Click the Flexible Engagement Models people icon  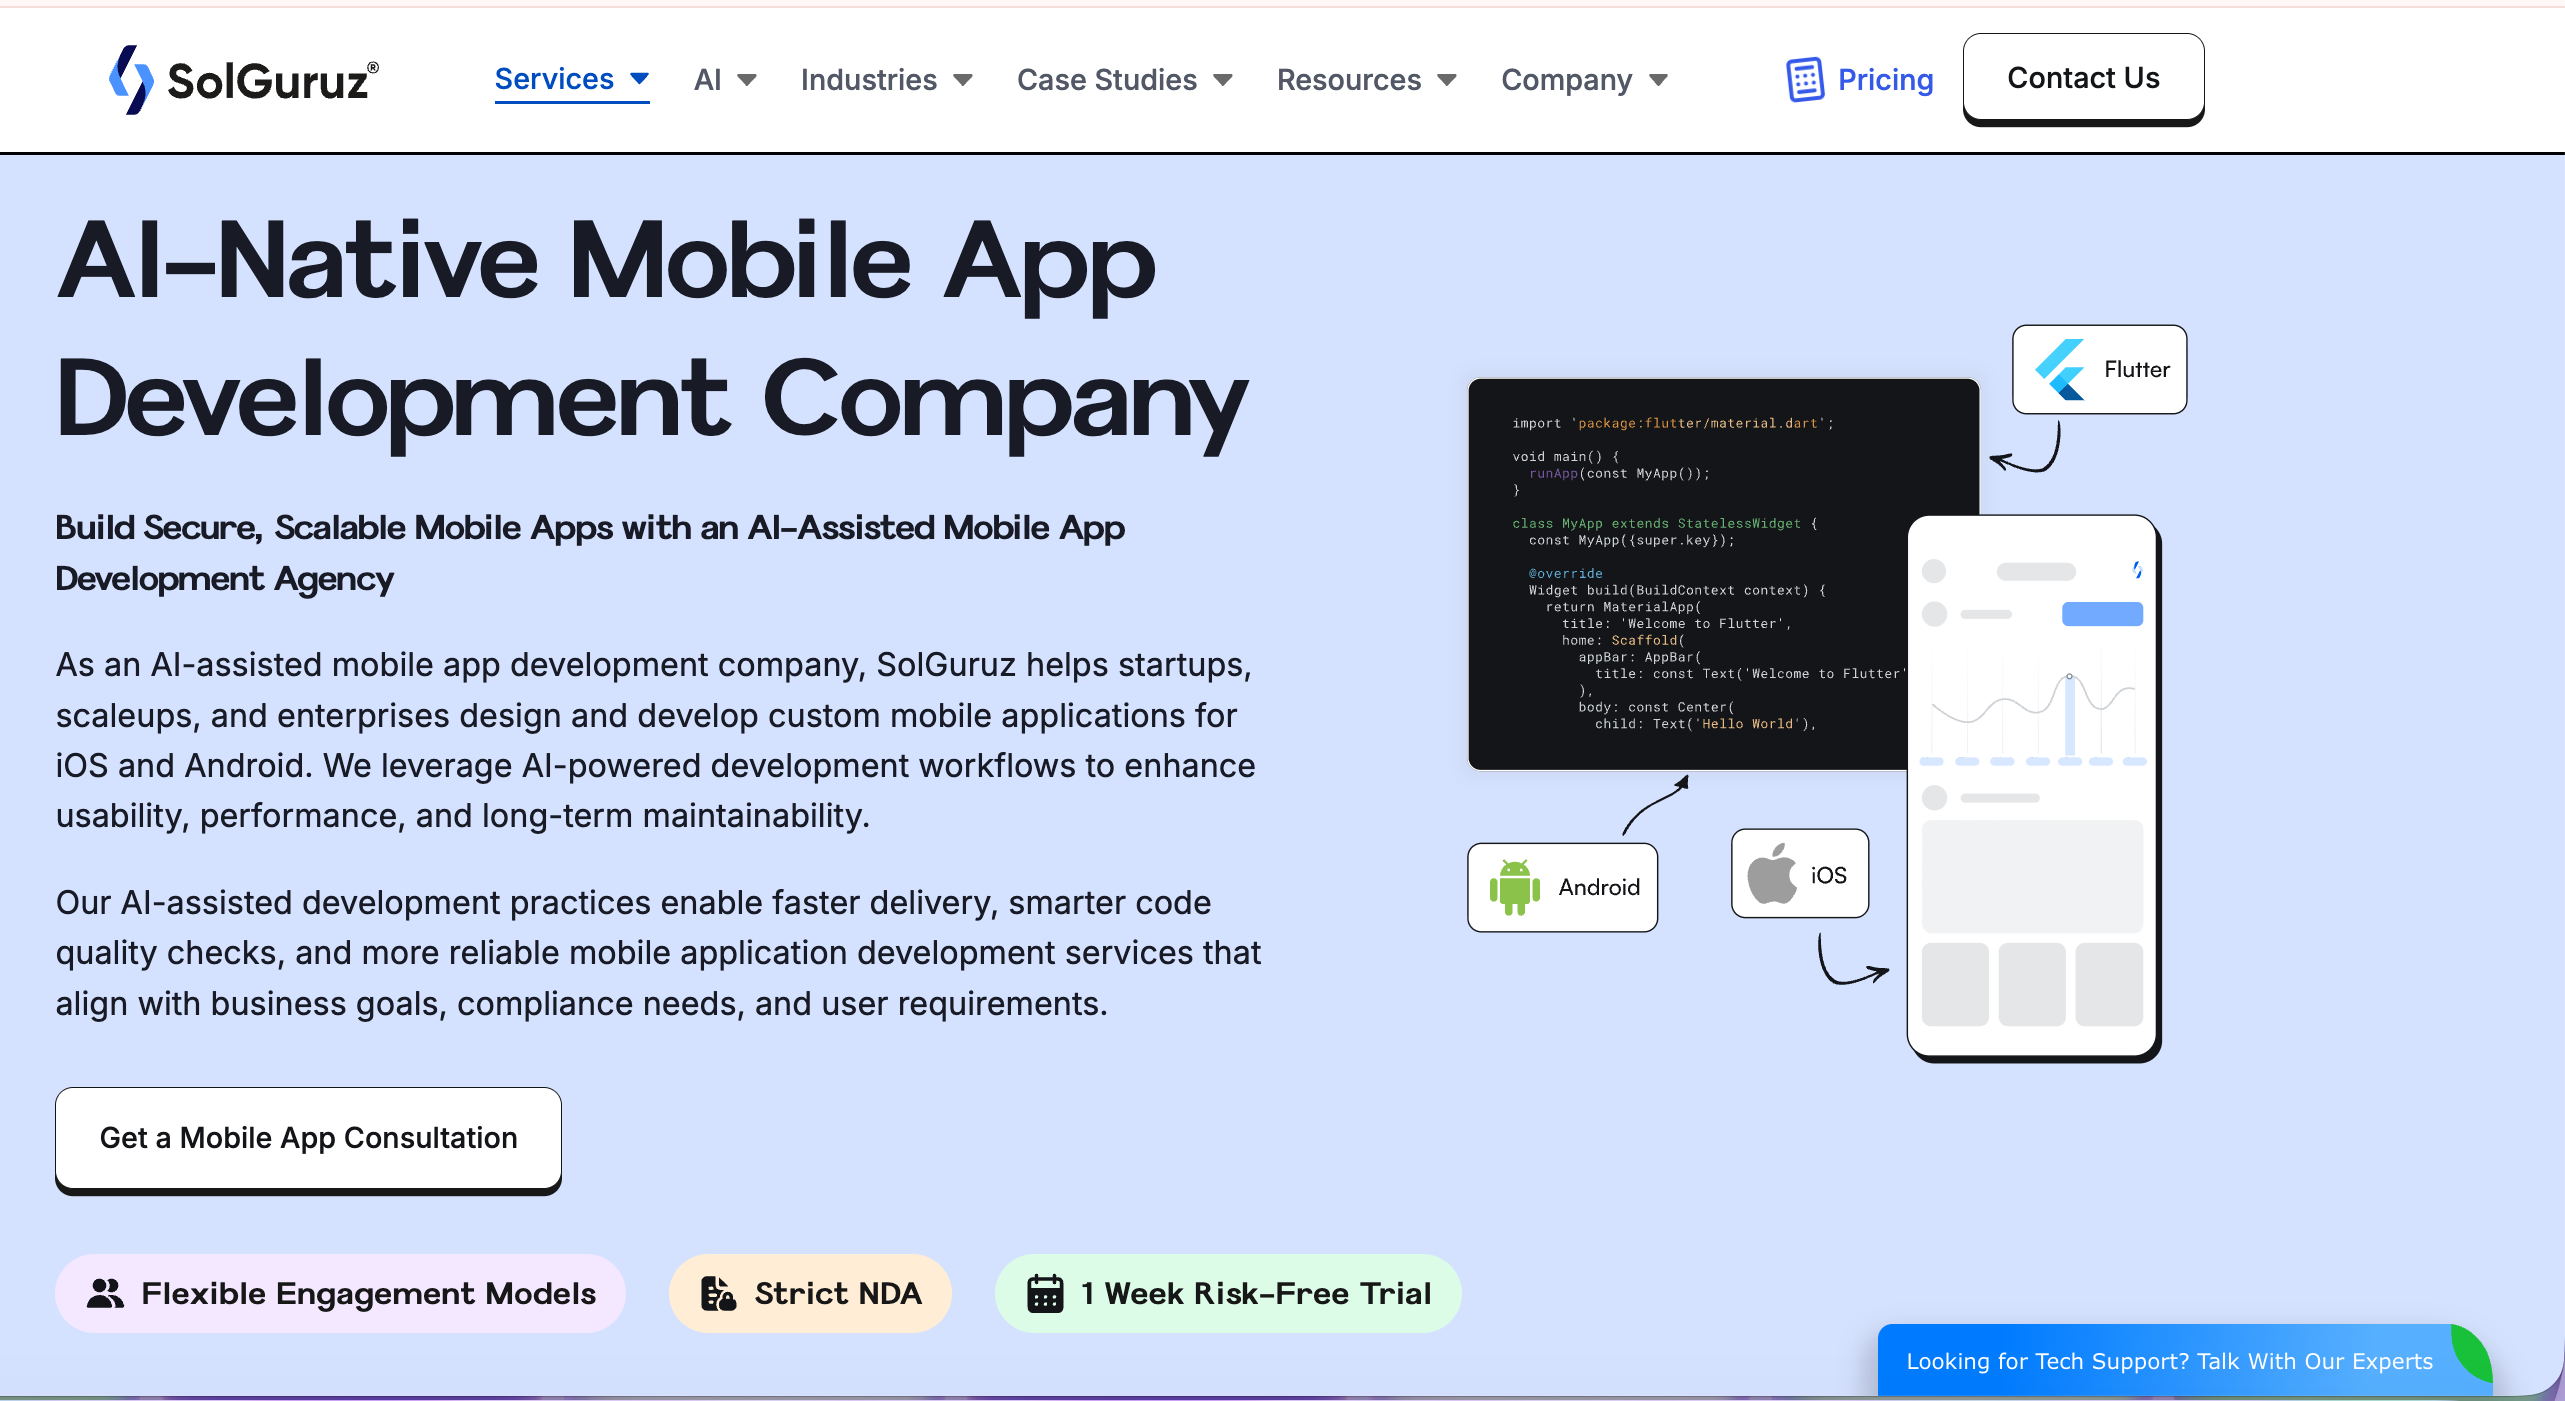105,1293
